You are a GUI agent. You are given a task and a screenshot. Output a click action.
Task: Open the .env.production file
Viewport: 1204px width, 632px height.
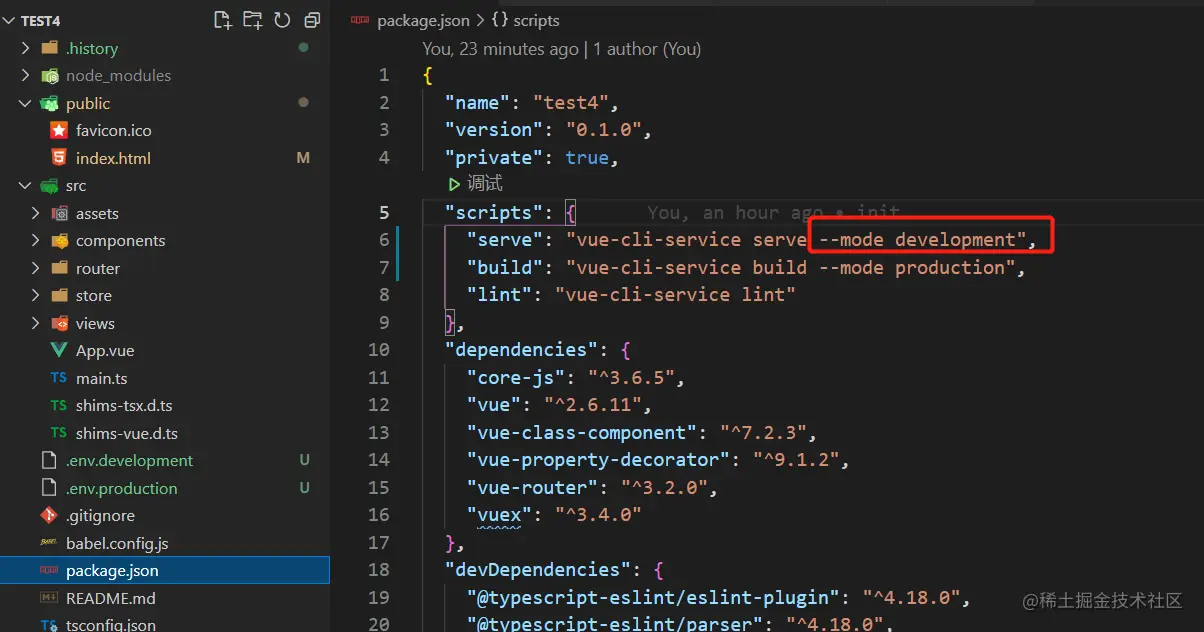[121, 489]
